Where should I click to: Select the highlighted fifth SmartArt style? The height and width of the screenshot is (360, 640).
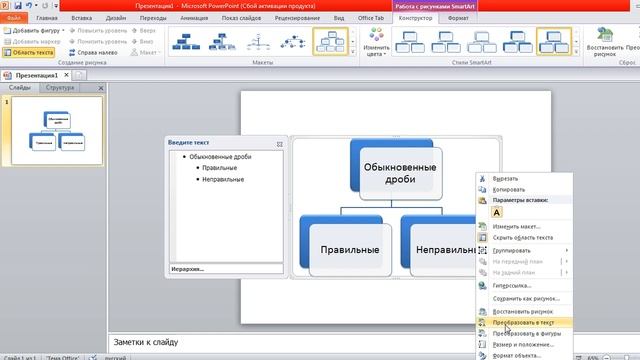[x=554, y=42]
